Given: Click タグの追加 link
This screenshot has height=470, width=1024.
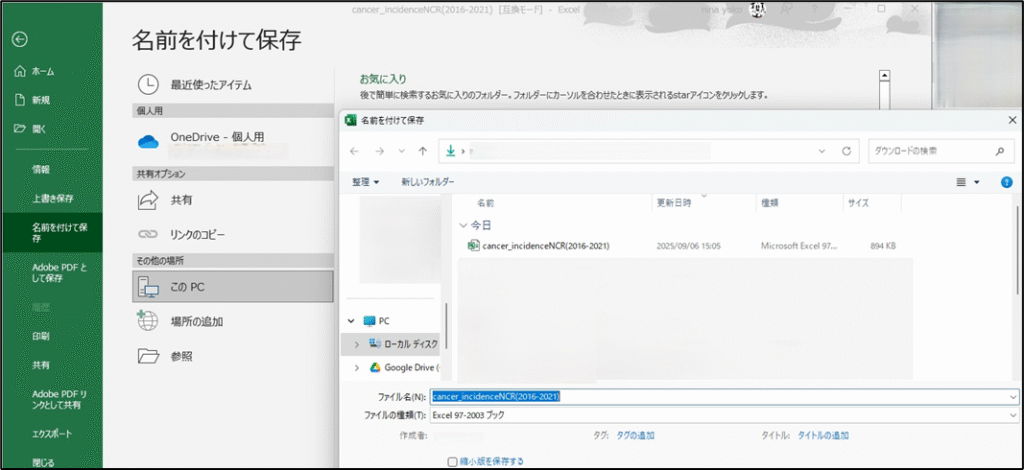Looking at the screenshot, I should click(635, 436).
